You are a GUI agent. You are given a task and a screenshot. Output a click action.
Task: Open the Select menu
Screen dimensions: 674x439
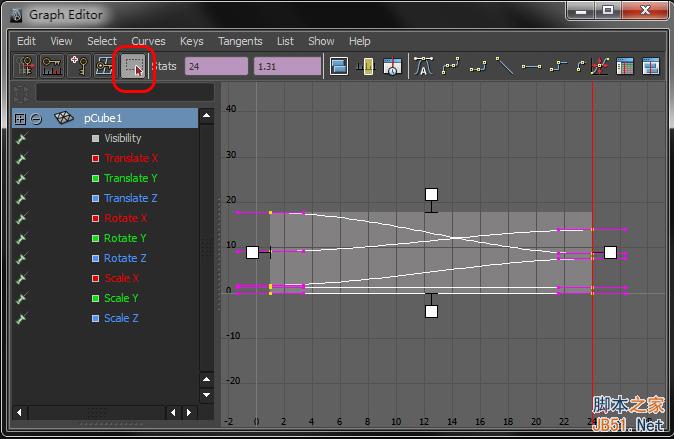102,41
